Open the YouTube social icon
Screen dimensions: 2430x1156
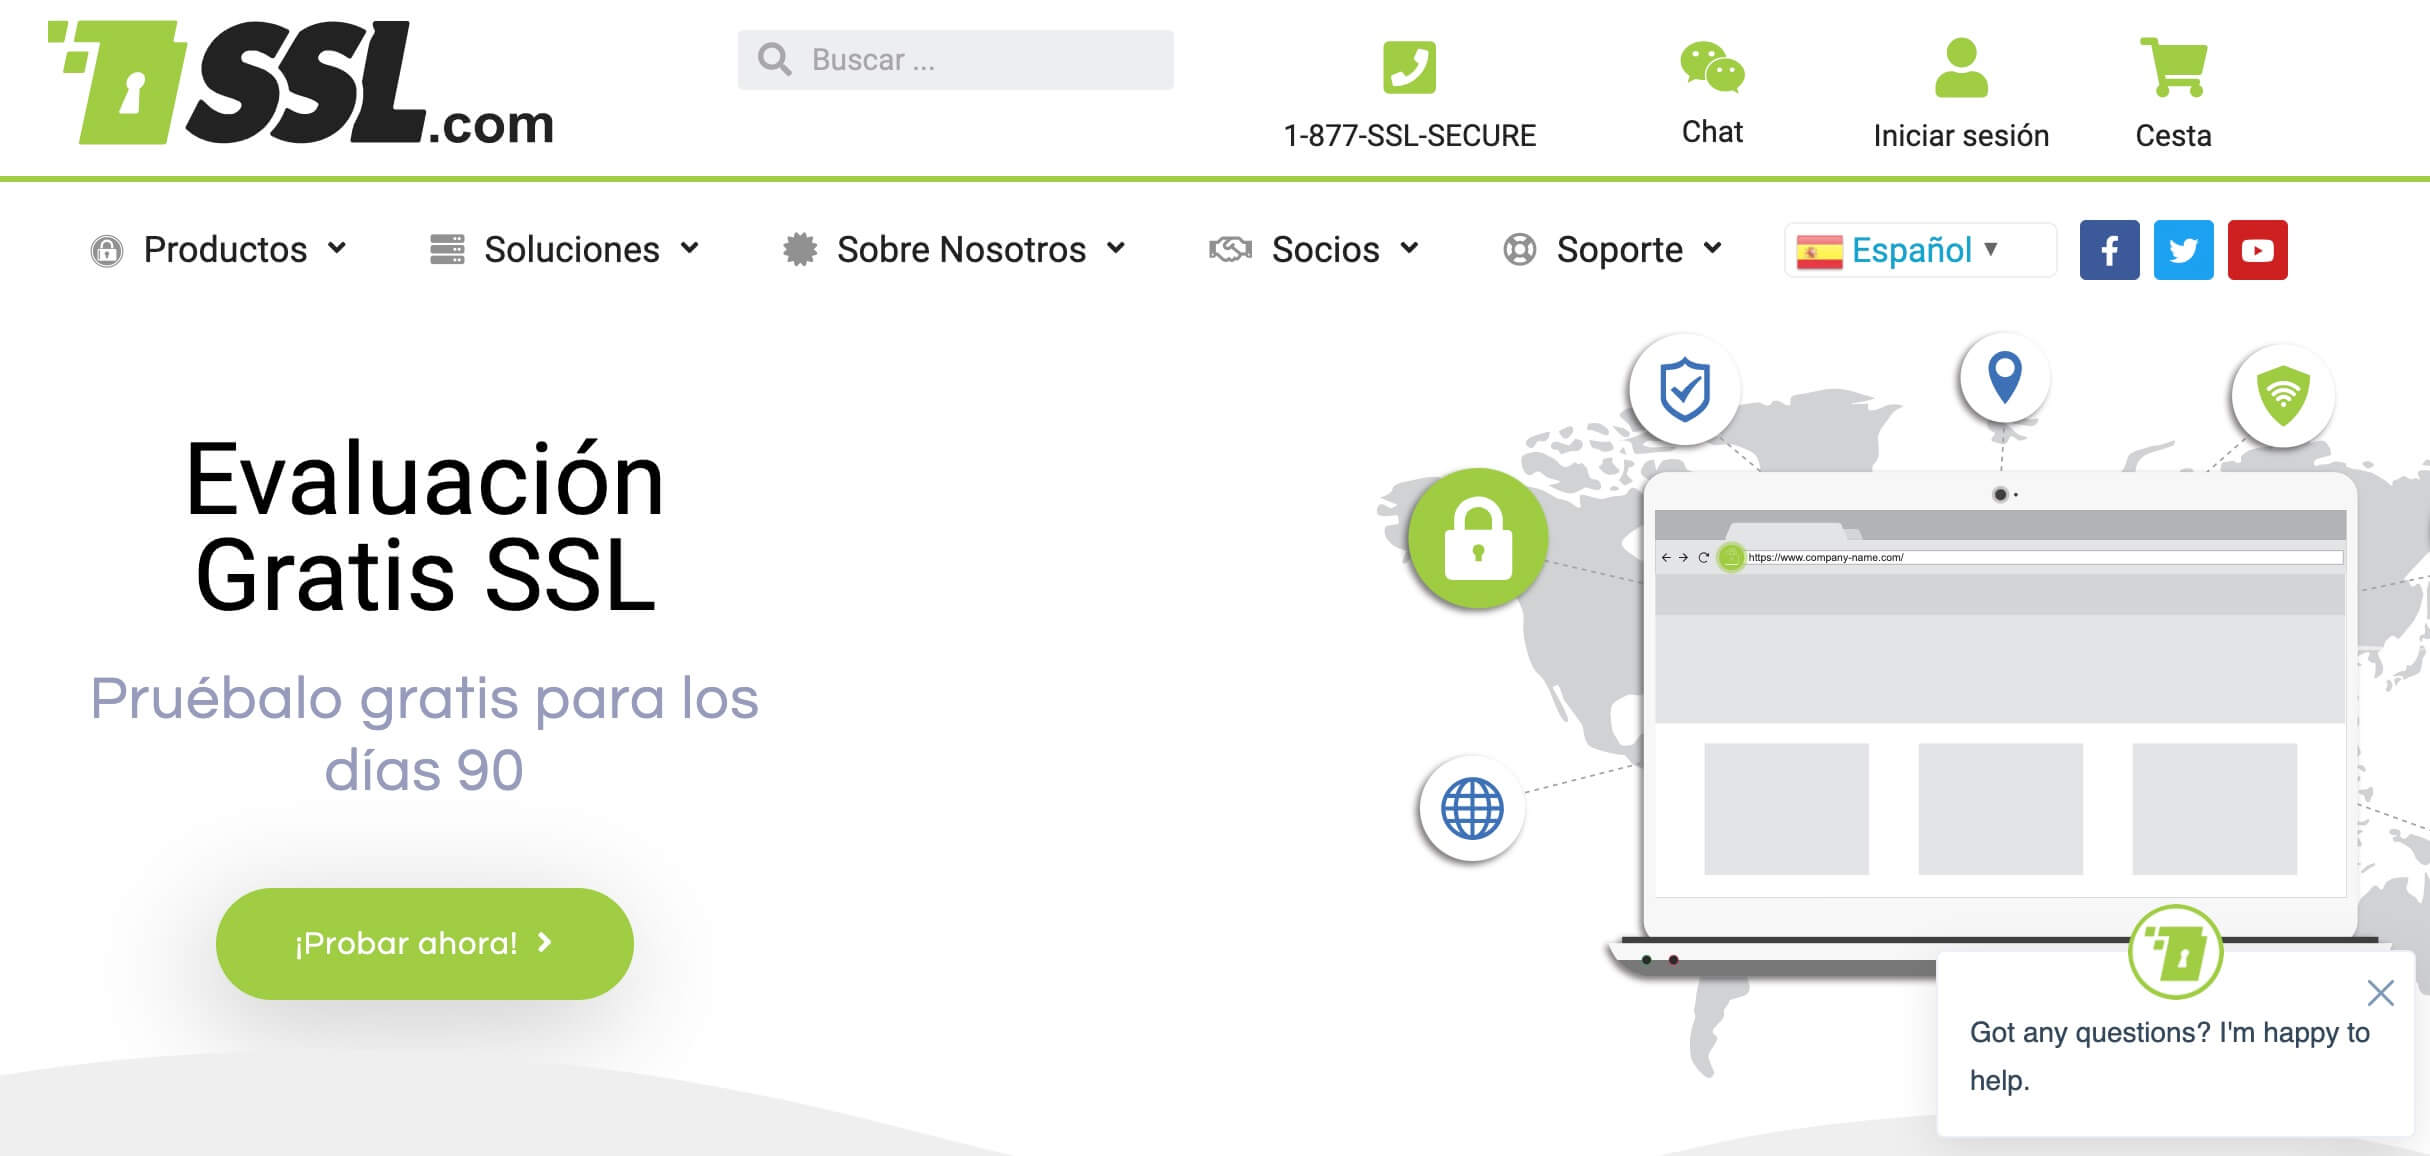(x=2257, y=250)
